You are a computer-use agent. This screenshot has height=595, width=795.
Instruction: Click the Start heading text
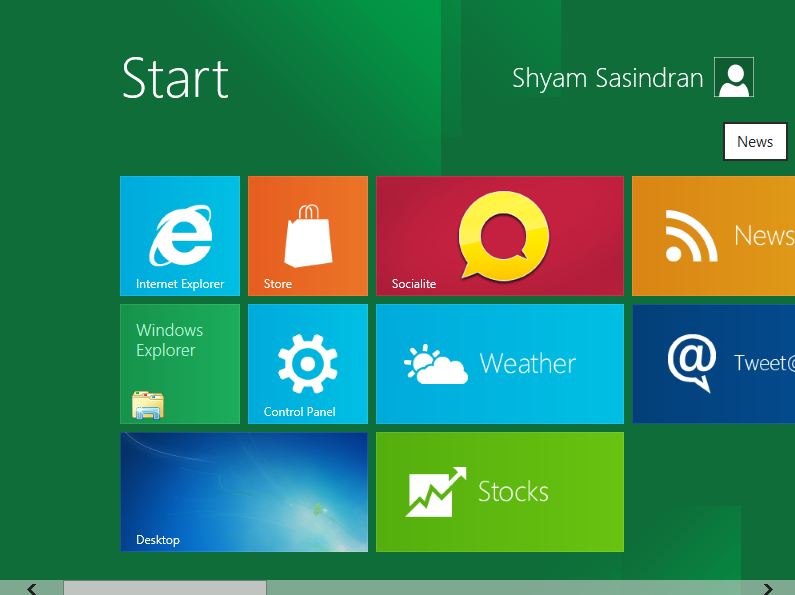coord(175,78)
